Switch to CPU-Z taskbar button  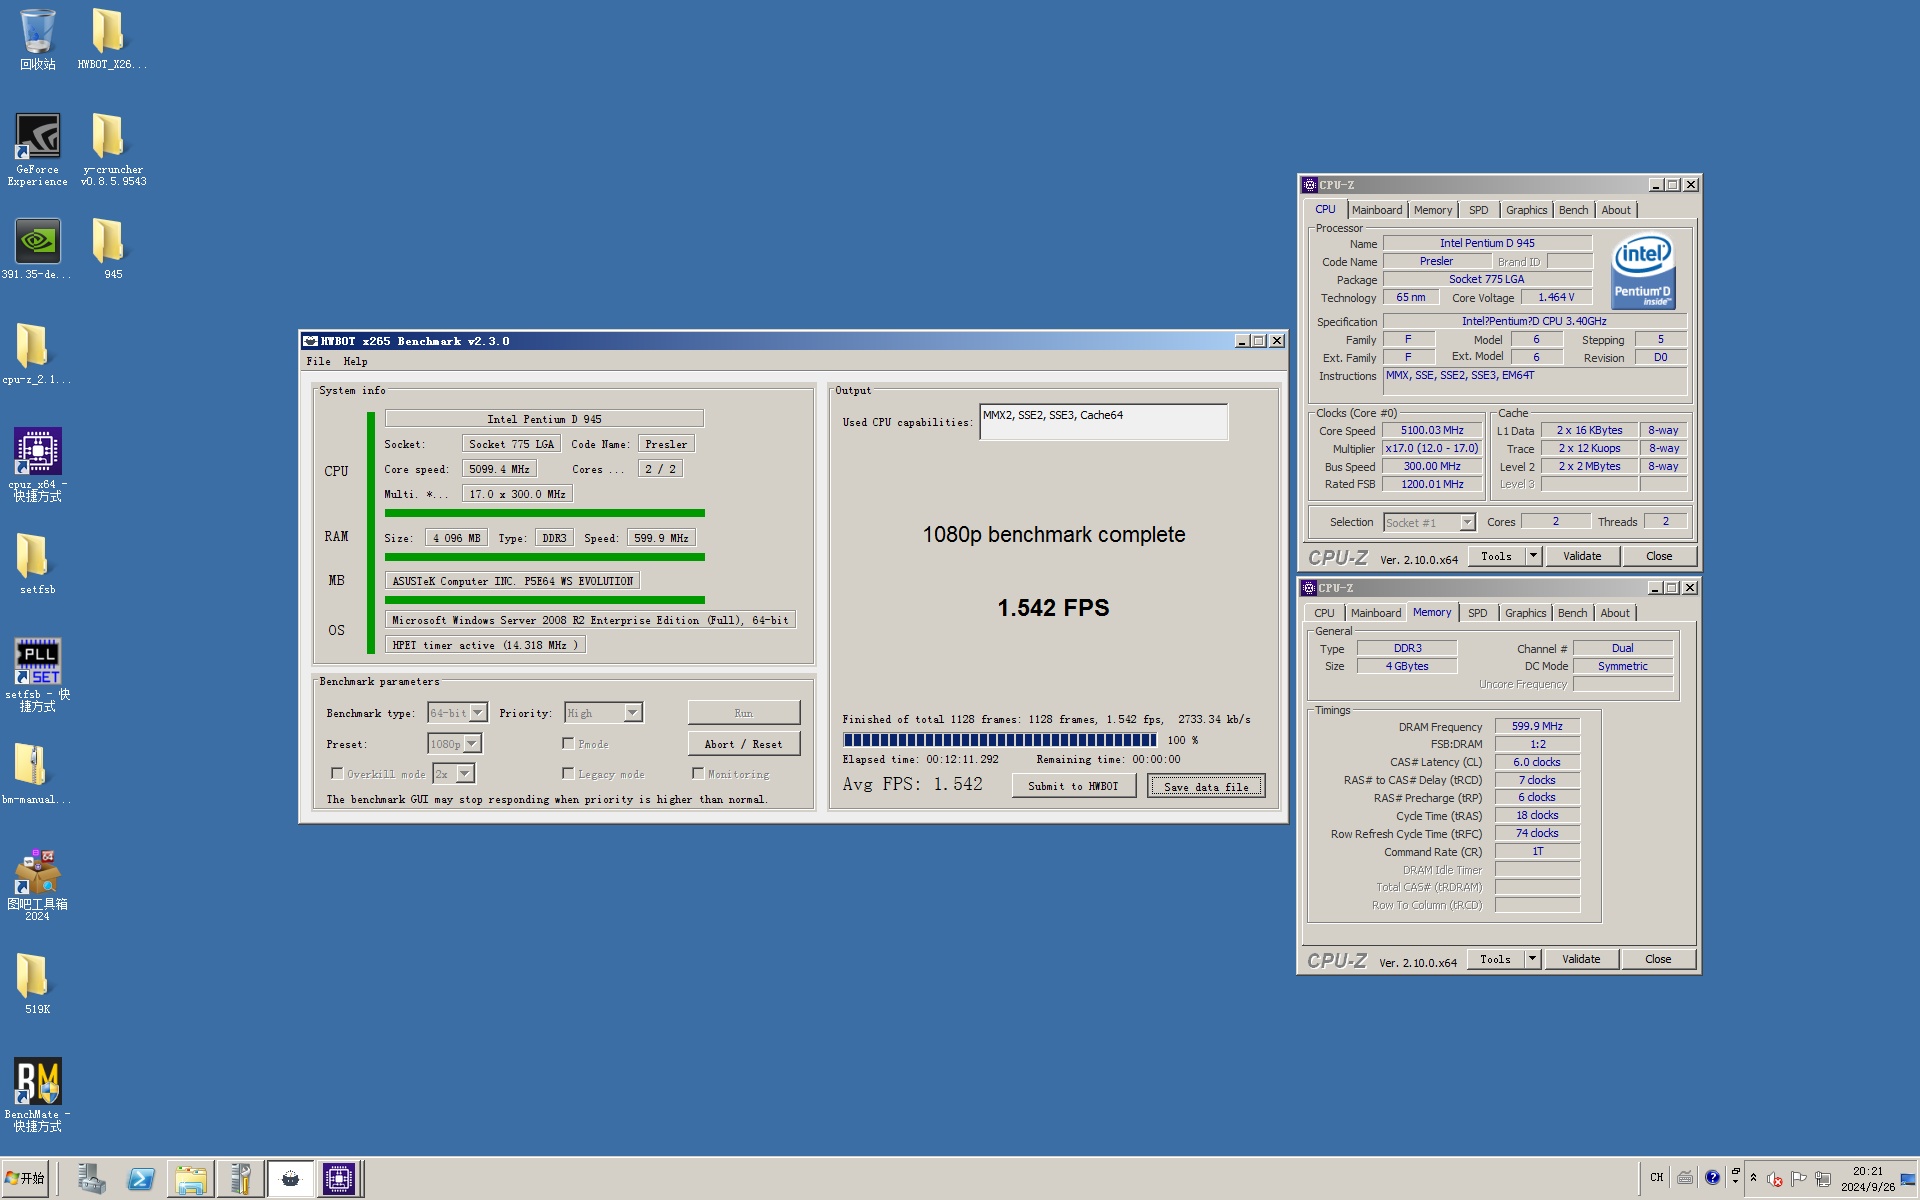point(339,1179)
